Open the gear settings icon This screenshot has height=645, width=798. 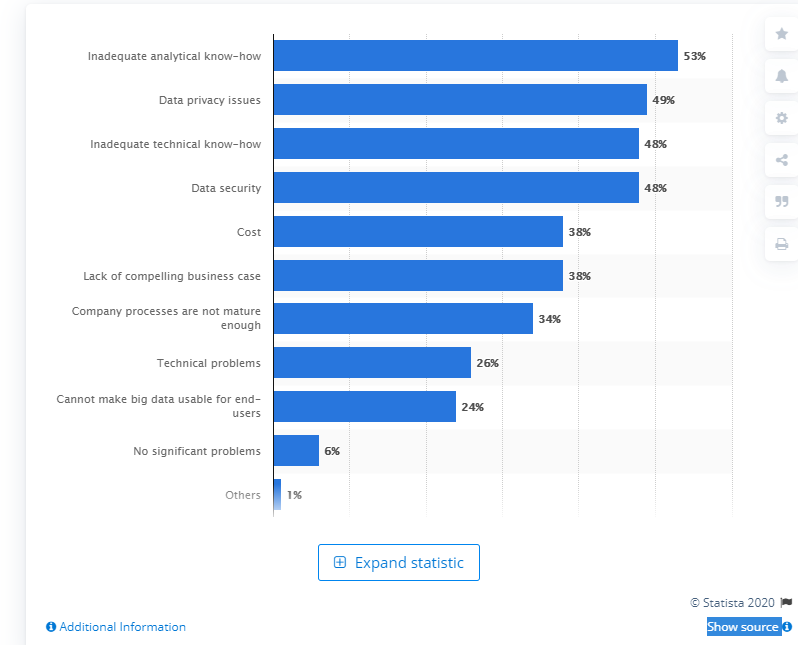click(782, 118)
